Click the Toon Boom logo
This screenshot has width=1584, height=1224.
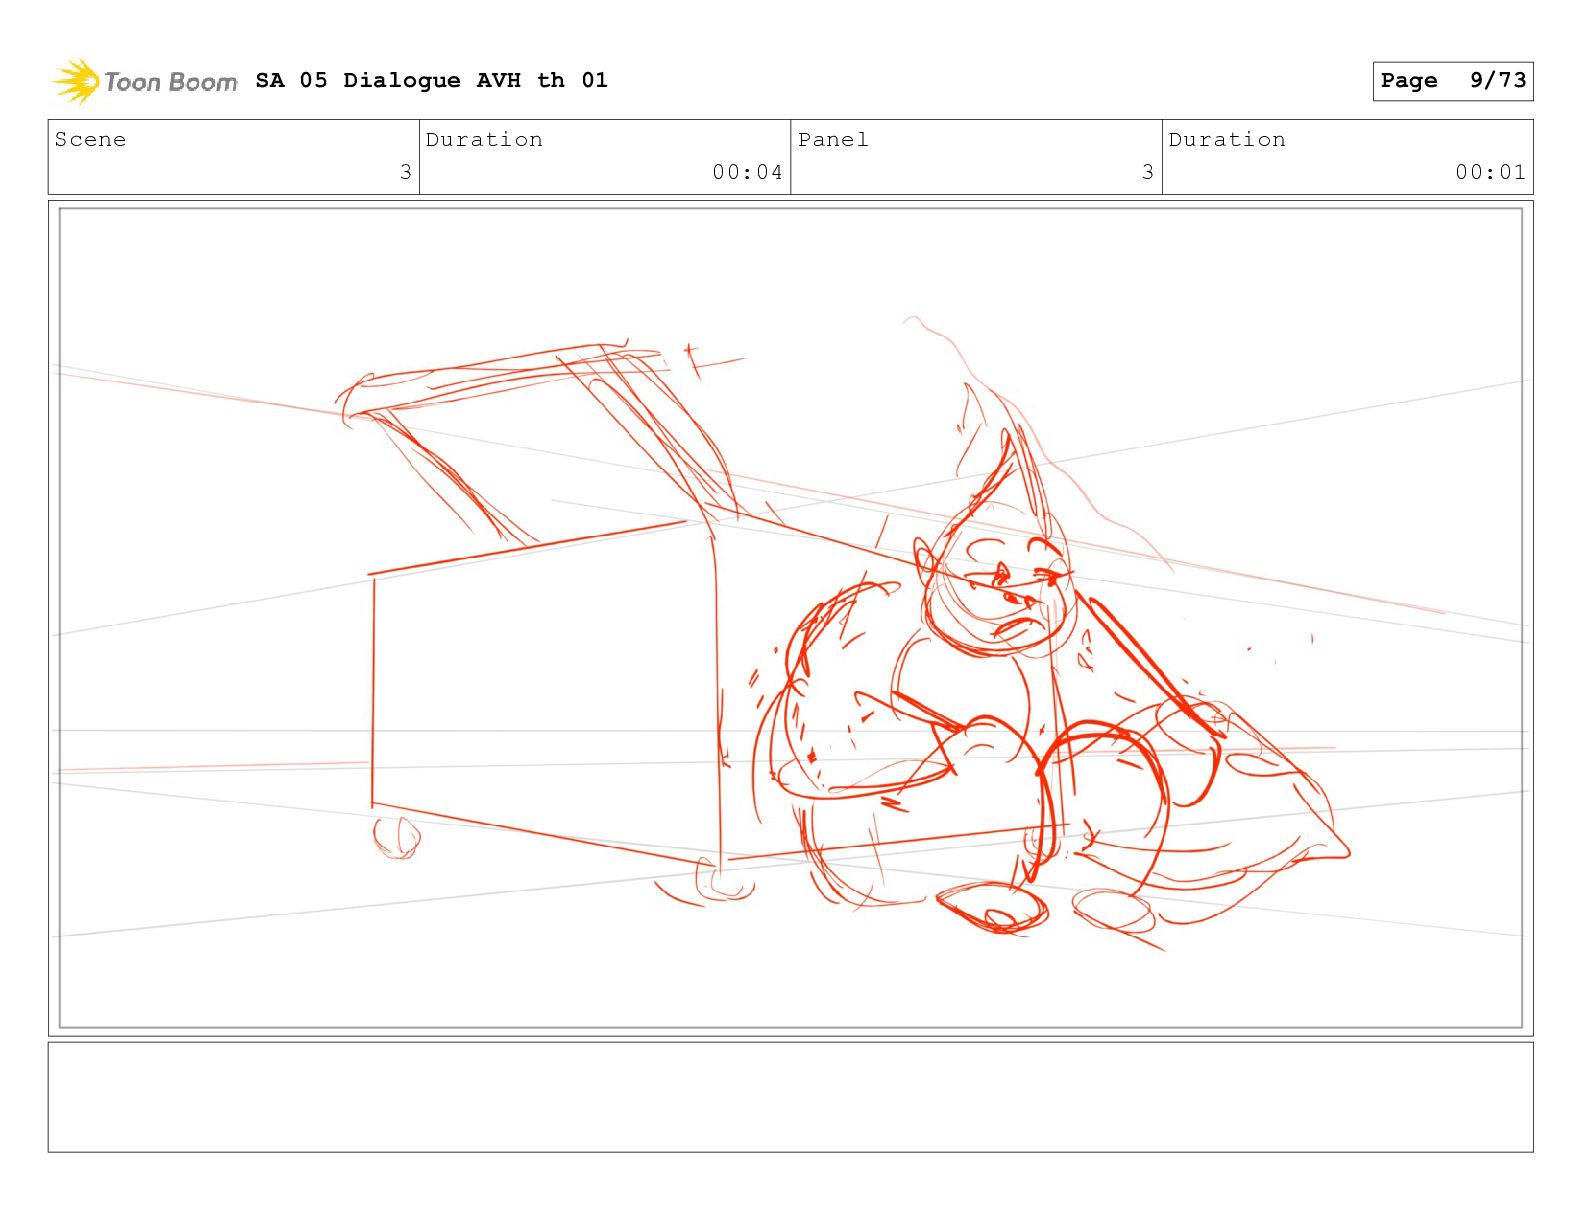point(145,81)
